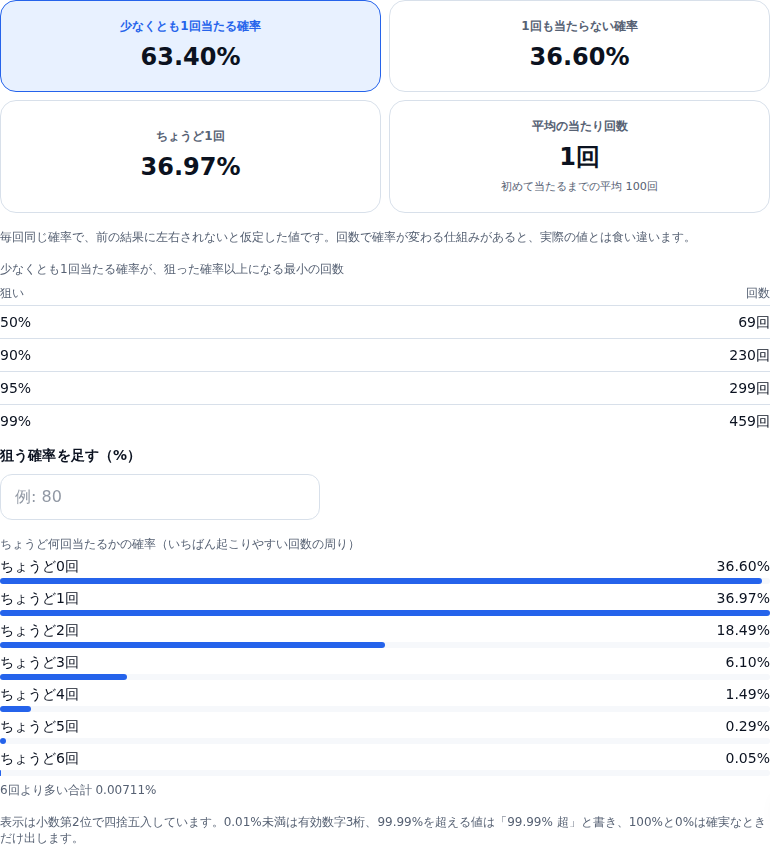Select the 少なくとも1回当たる確率 63.40% card

190,46
